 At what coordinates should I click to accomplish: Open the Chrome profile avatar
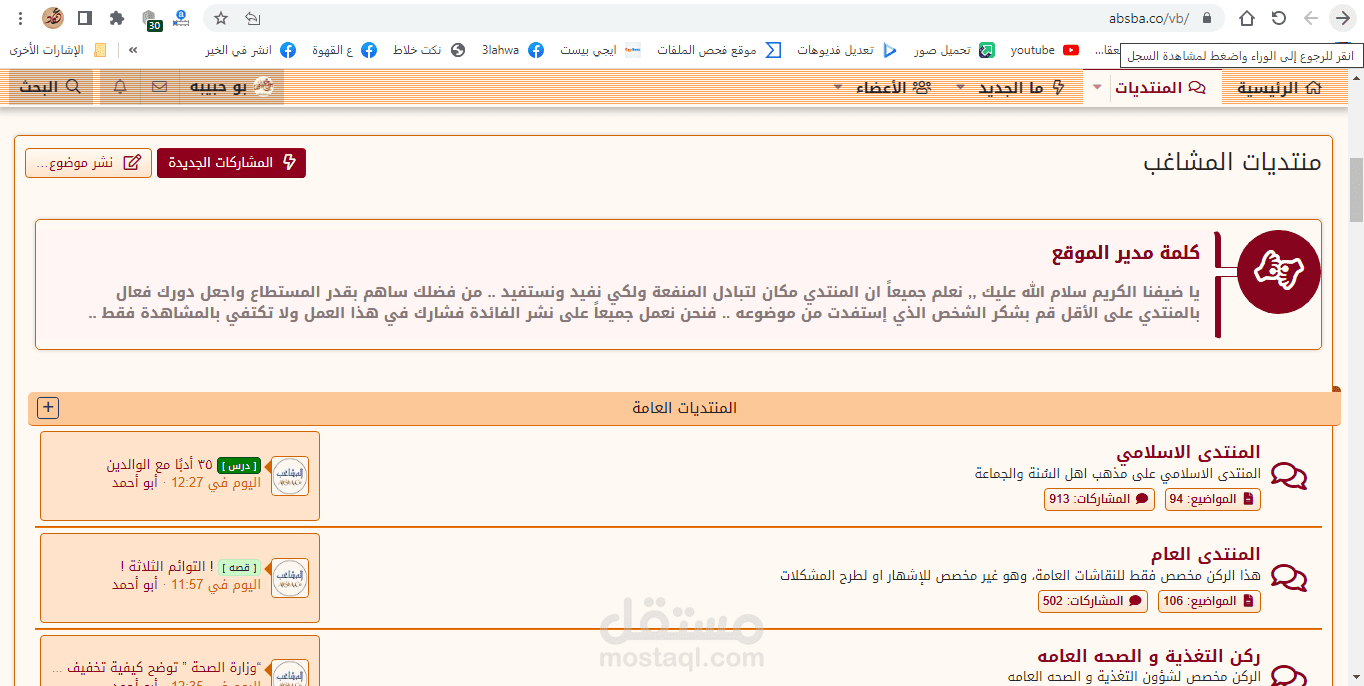(53, 18)
